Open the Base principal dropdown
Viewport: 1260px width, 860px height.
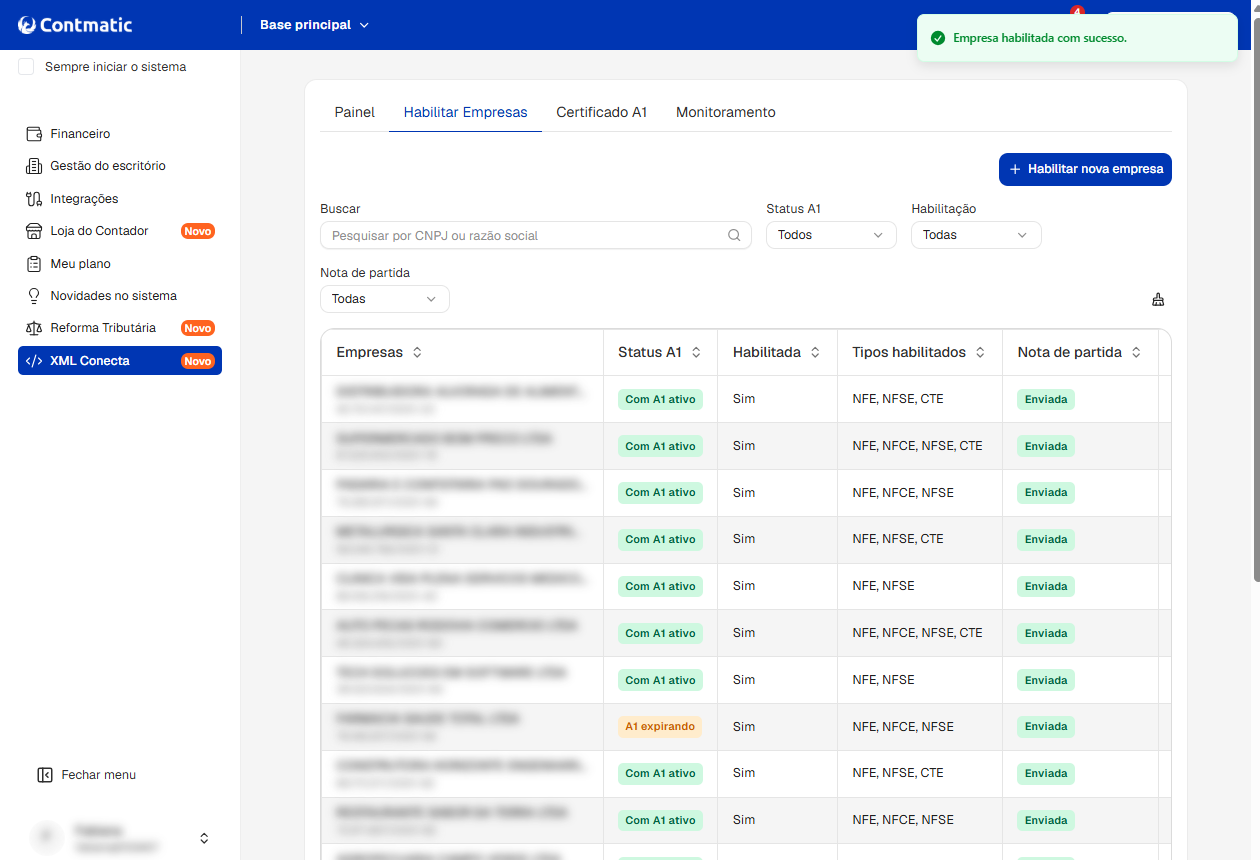coord(314,25)
